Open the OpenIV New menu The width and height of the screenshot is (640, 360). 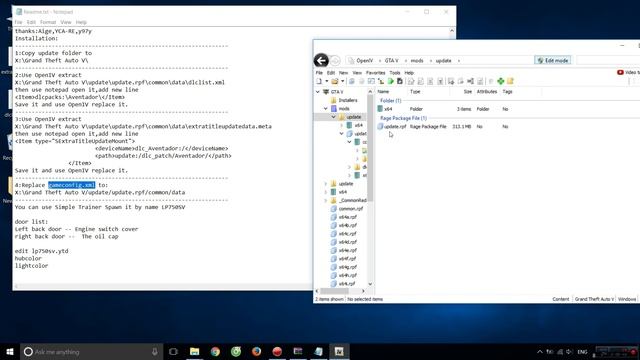(344, 73)
